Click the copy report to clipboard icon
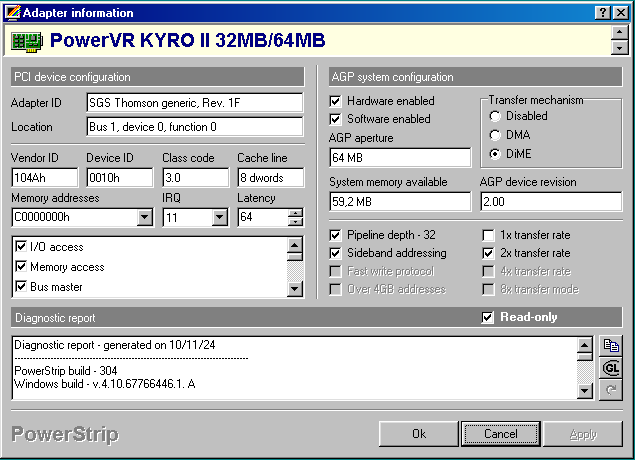The width and height of the screenshot is (635, 460). [x=611, y=346]
